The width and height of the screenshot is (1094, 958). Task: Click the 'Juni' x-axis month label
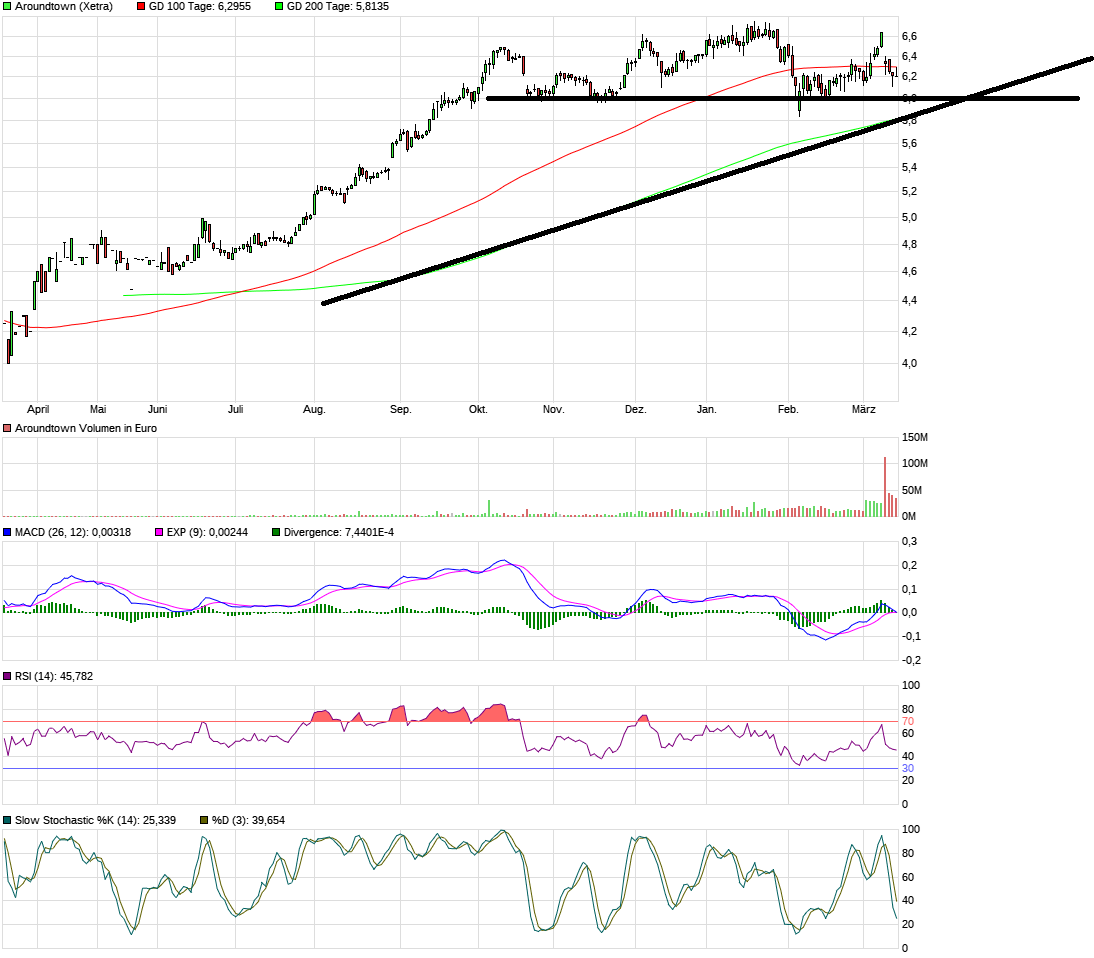[158, 410]
